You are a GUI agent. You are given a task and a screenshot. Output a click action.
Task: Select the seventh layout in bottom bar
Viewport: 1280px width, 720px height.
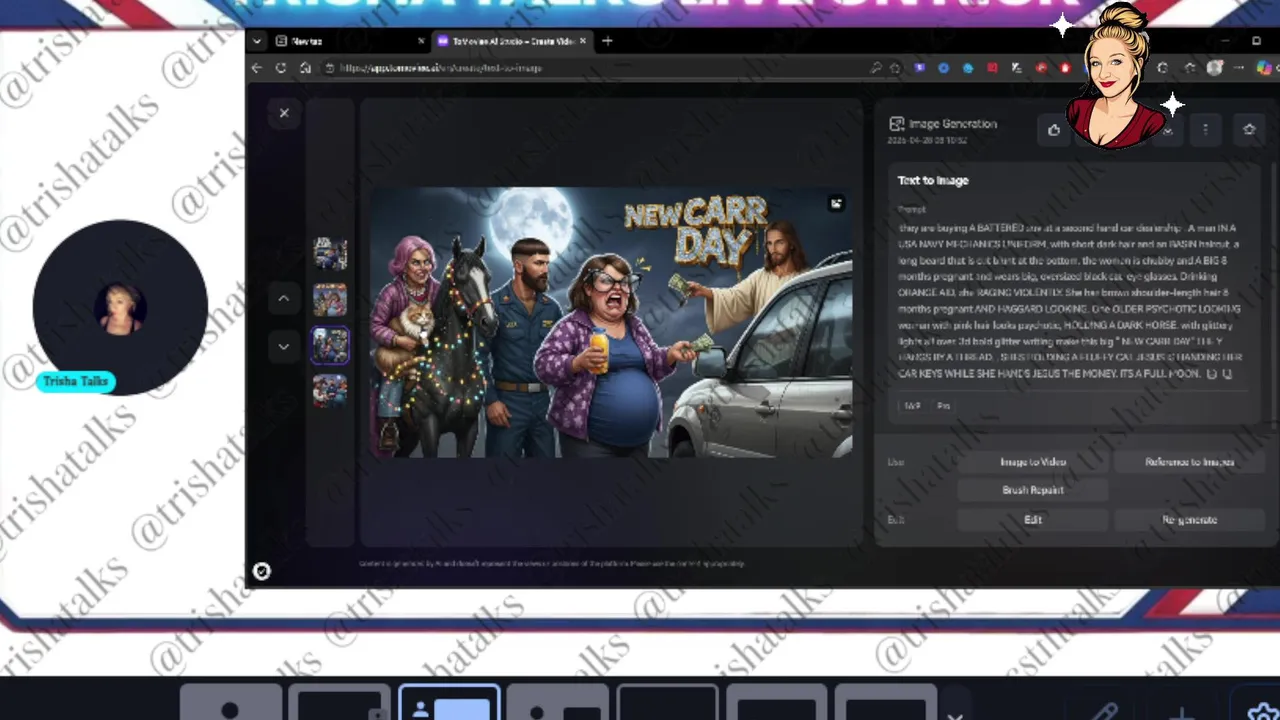[885, 703]
